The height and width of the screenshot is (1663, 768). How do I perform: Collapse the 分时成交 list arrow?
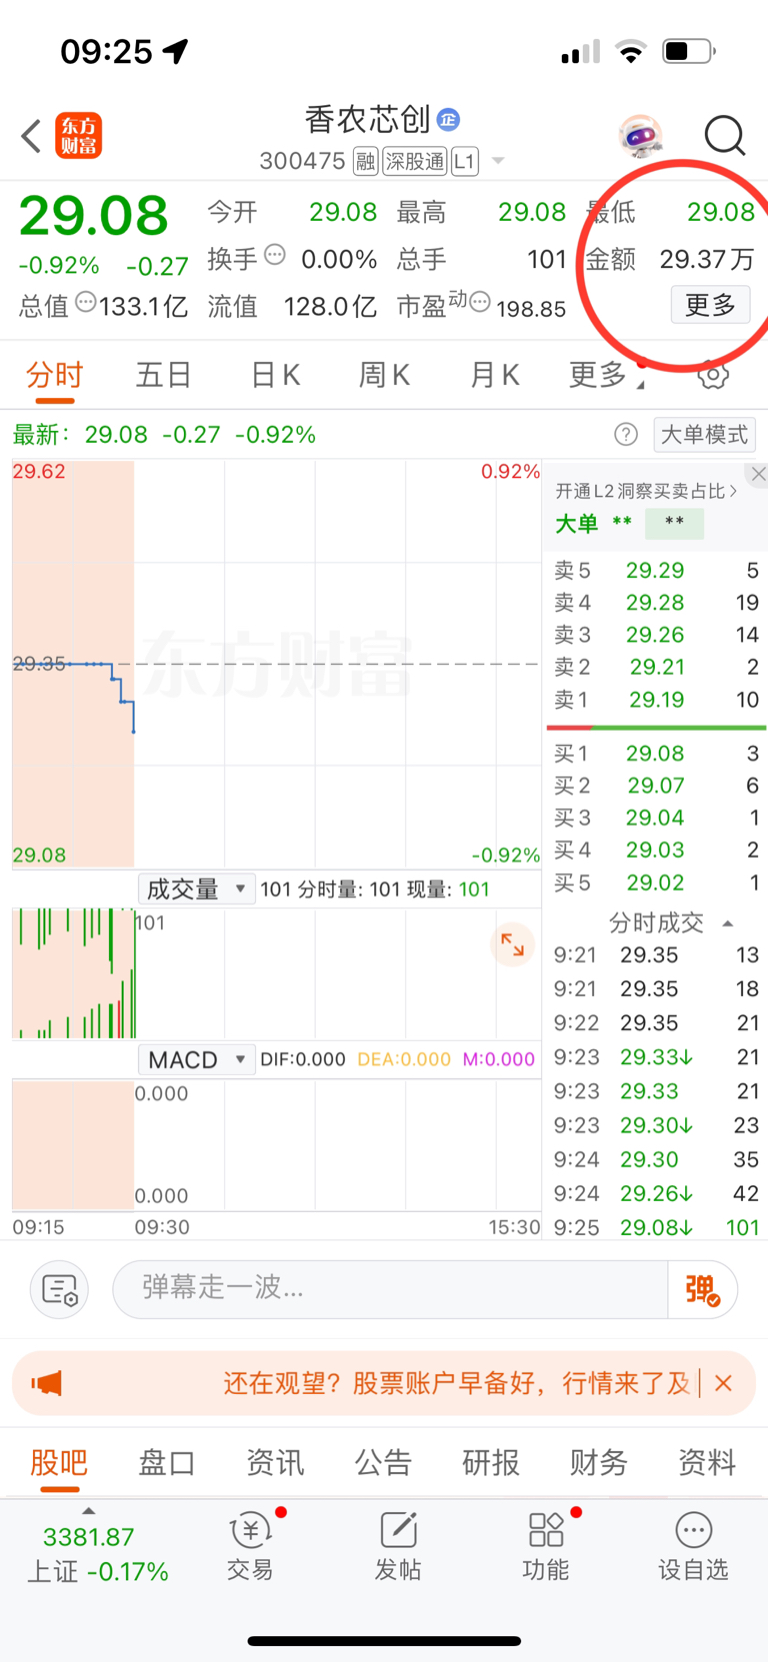[728, 923]
